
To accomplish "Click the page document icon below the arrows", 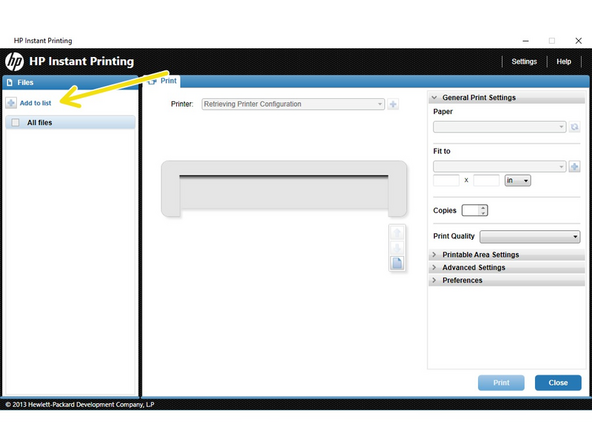I will click(397, 263).
